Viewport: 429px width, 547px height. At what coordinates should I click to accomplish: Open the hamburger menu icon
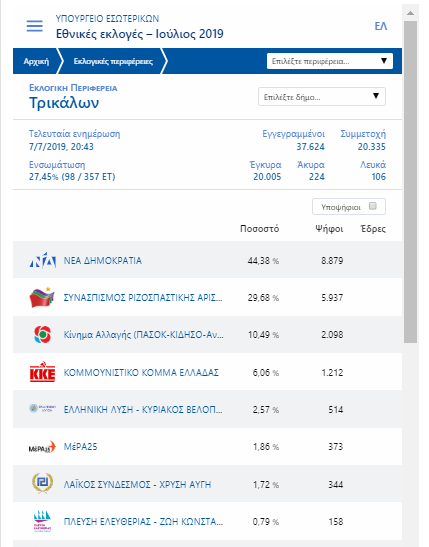pos(35,26)
